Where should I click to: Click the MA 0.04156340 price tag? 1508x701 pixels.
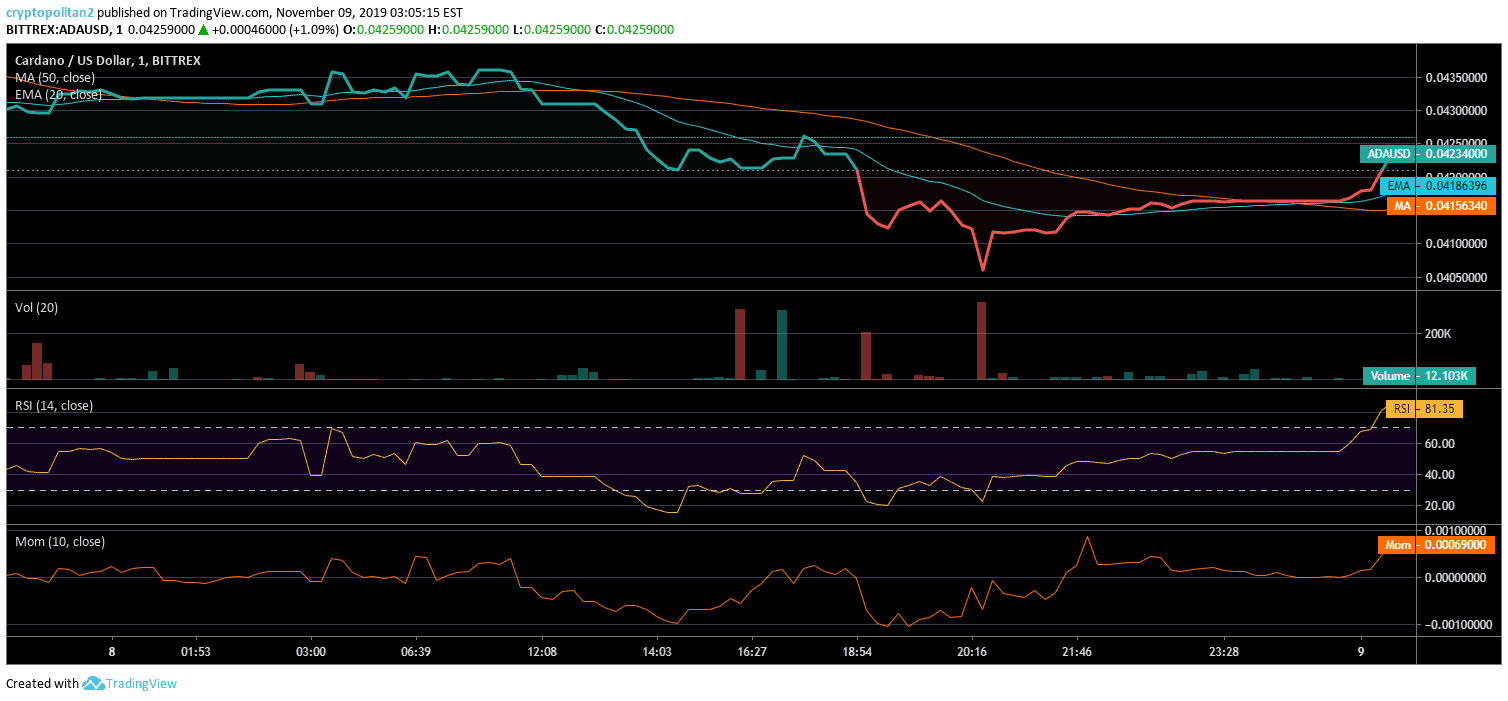click(1441, 205)
